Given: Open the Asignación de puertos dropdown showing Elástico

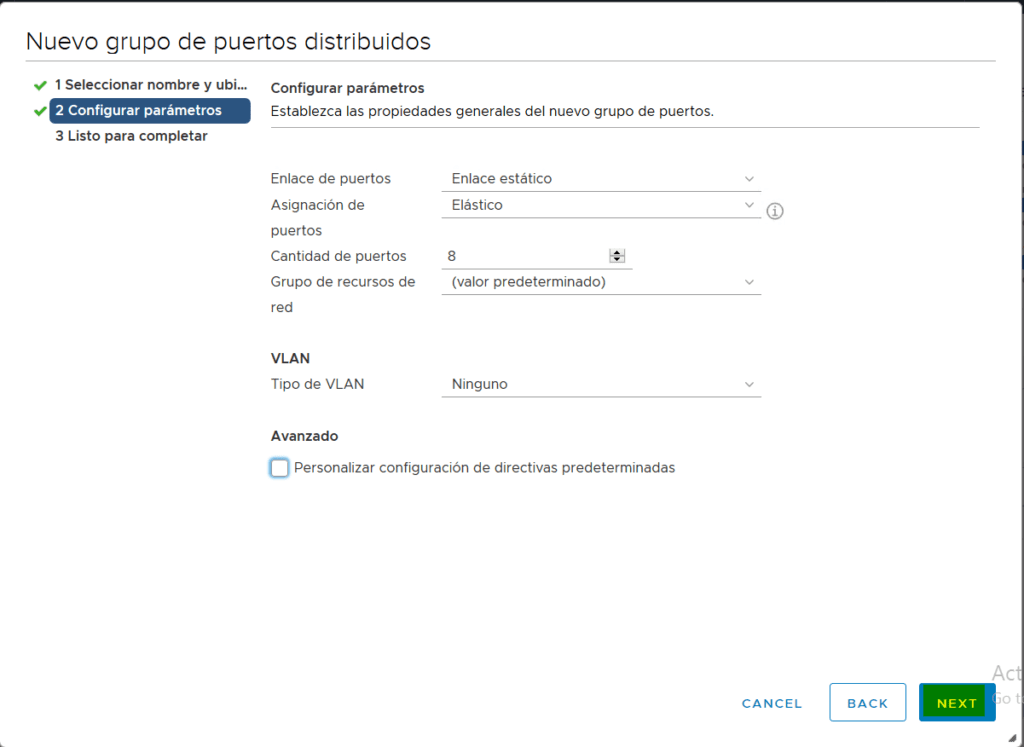Looking at the screenshot, I should (600, 205).
